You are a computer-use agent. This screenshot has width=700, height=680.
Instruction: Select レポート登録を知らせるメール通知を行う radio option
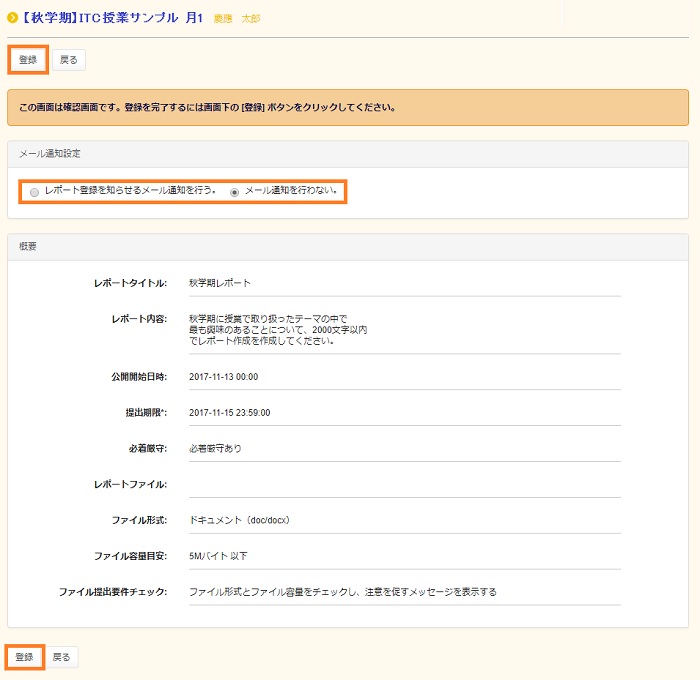(x=35, y=191)
